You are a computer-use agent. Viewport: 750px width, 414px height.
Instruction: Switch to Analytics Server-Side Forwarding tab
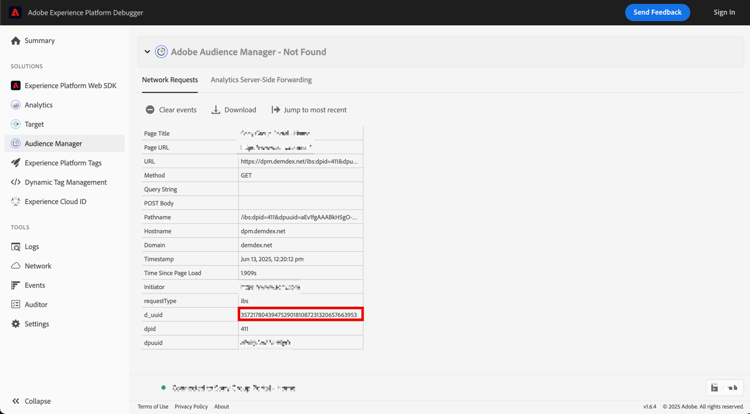tap(261, 80)
